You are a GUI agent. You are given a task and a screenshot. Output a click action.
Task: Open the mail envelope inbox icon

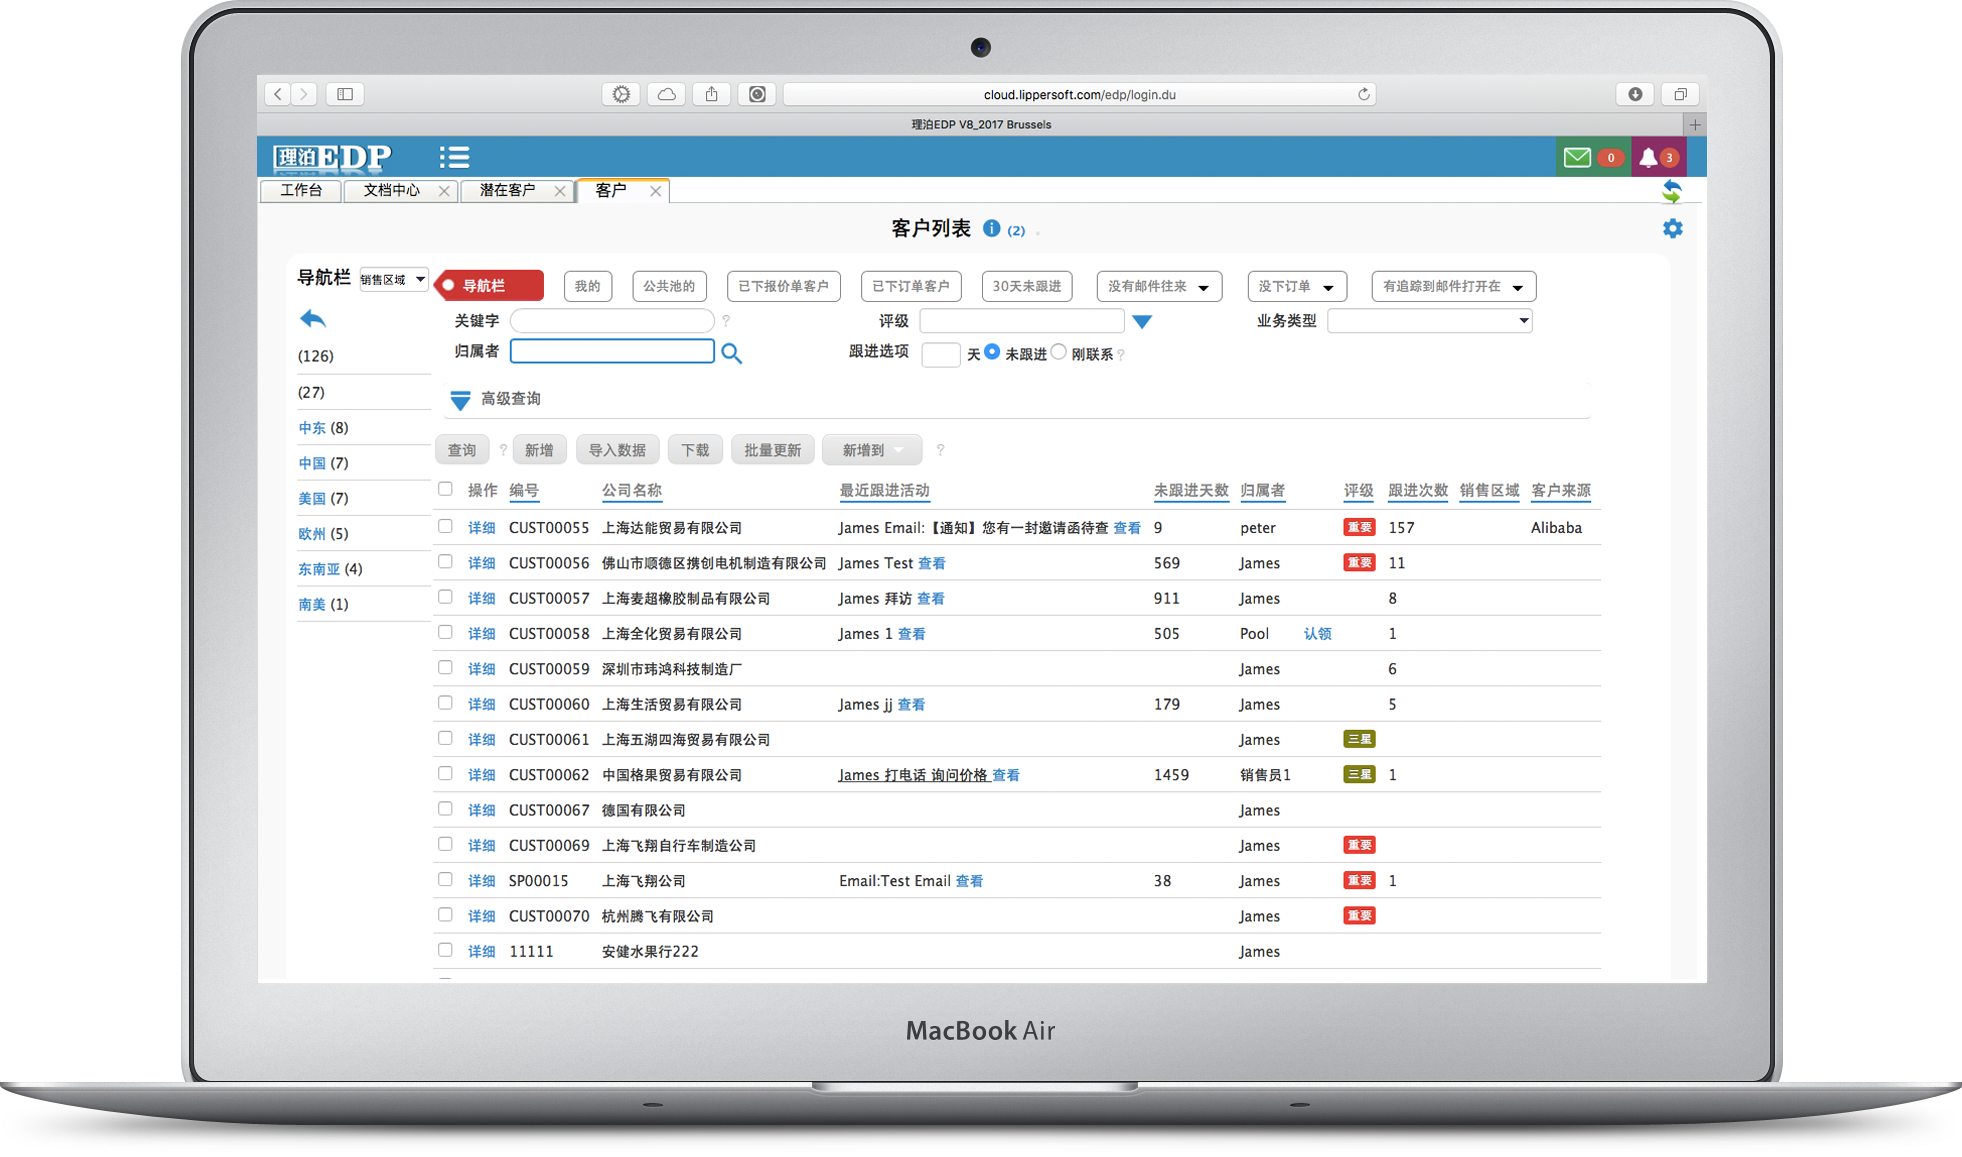1577,157
